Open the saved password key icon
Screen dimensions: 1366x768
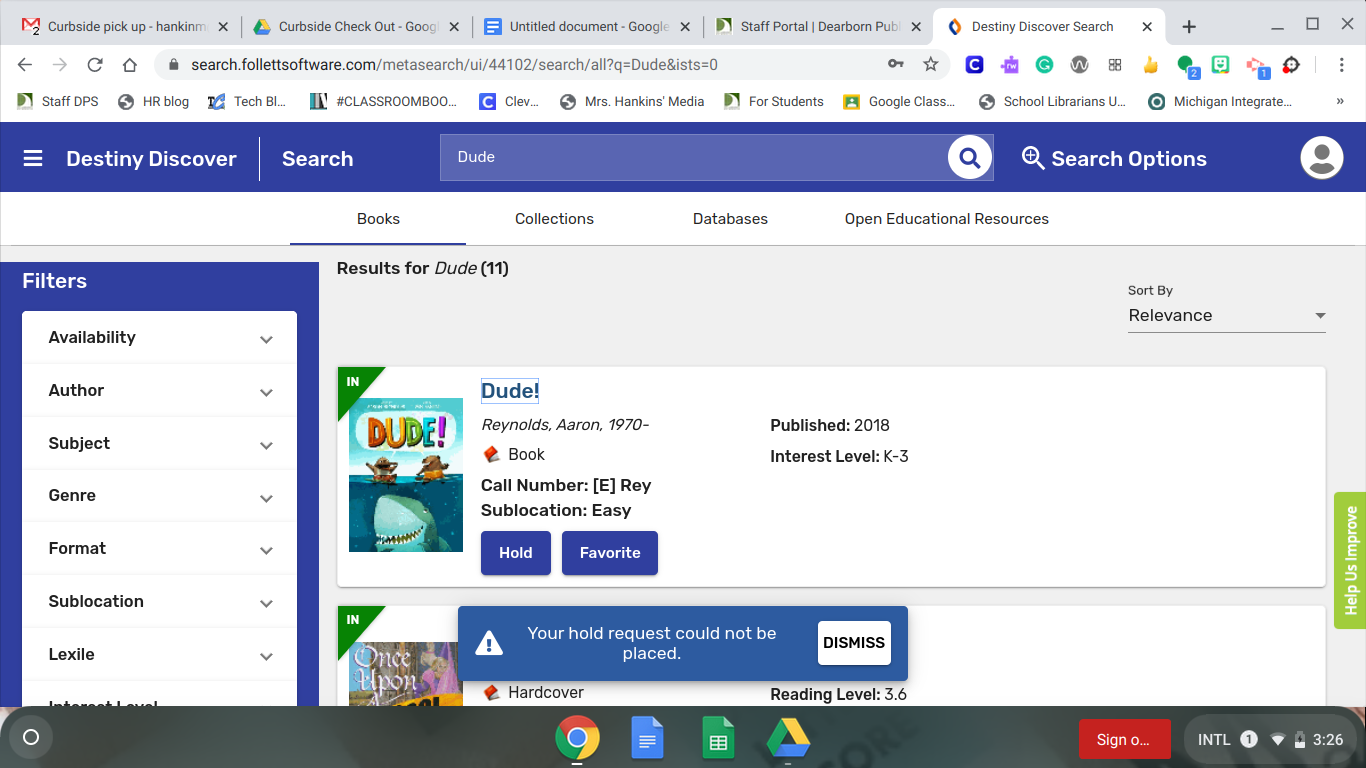click(x=896, y=65)
